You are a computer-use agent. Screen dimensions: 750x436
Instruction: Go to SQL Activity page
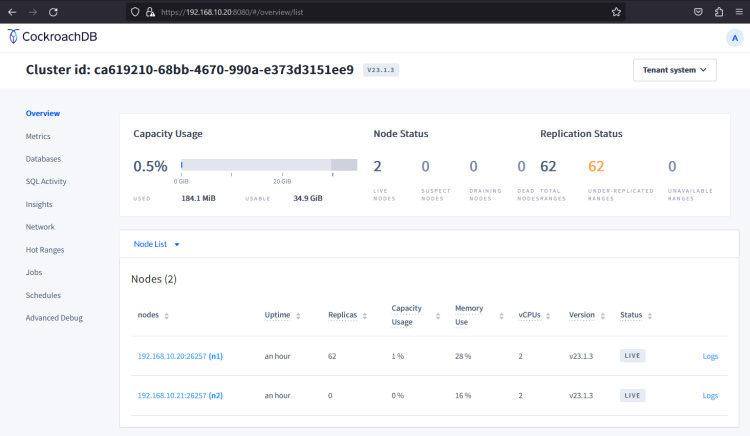46,181
